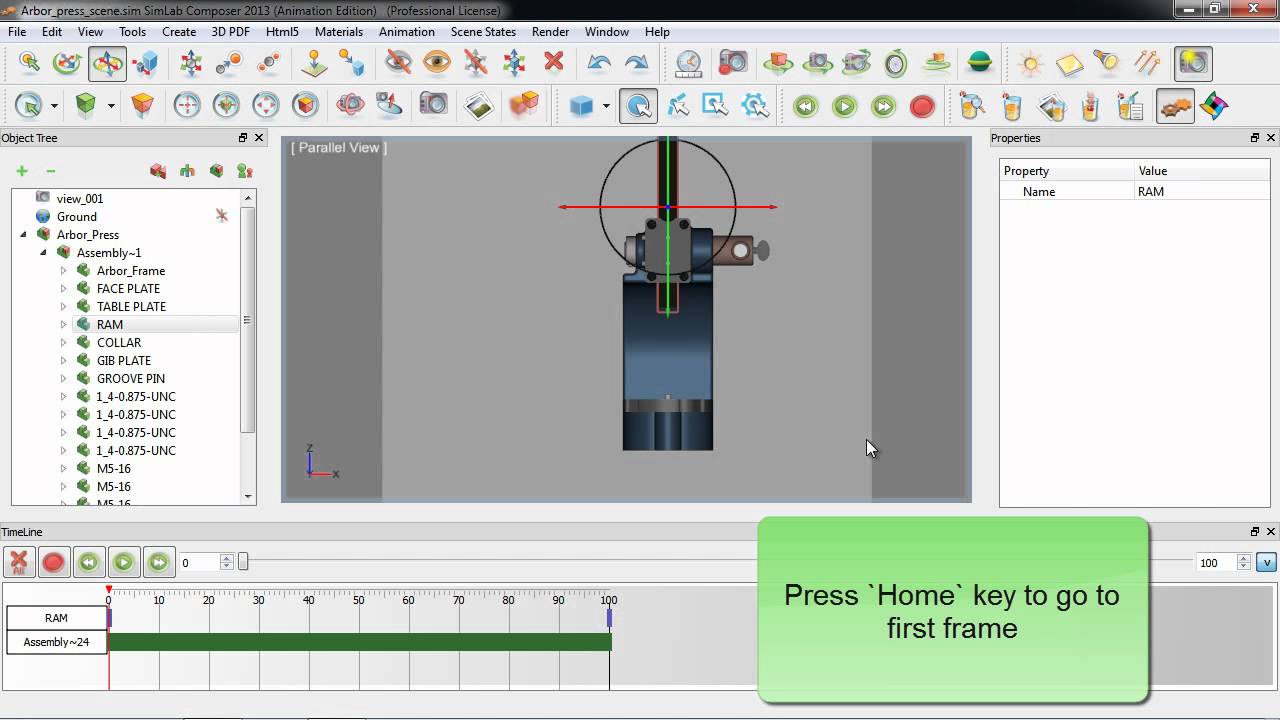Screen dimensions: 1280x720
Task: Click the first circular target zoom icon
Action: 187,106
